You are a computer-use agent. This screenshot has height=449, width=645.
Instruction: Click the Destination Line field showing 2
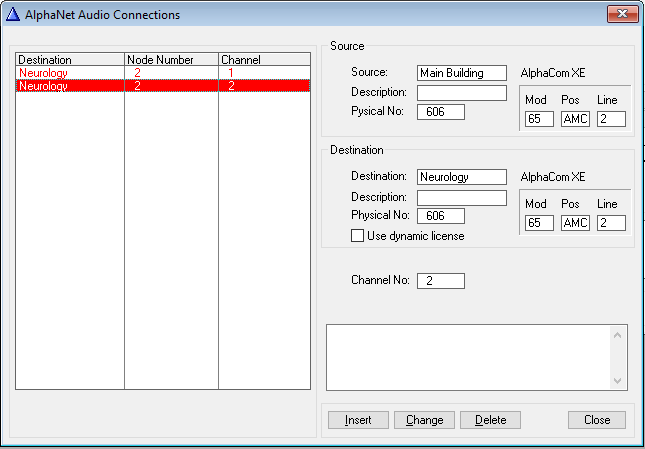point(611,223)
